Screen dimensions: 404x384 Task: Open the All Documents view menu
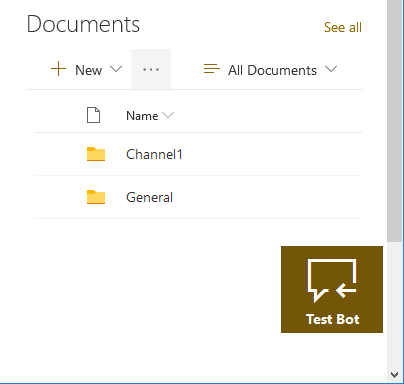(272, 70)
